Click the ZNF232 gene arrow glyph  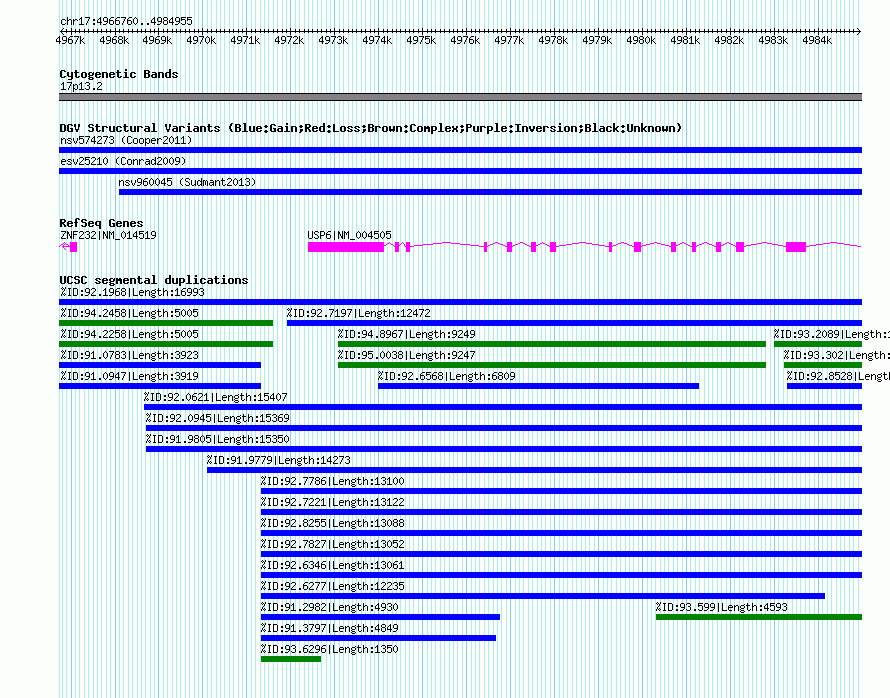pos(68,246)
